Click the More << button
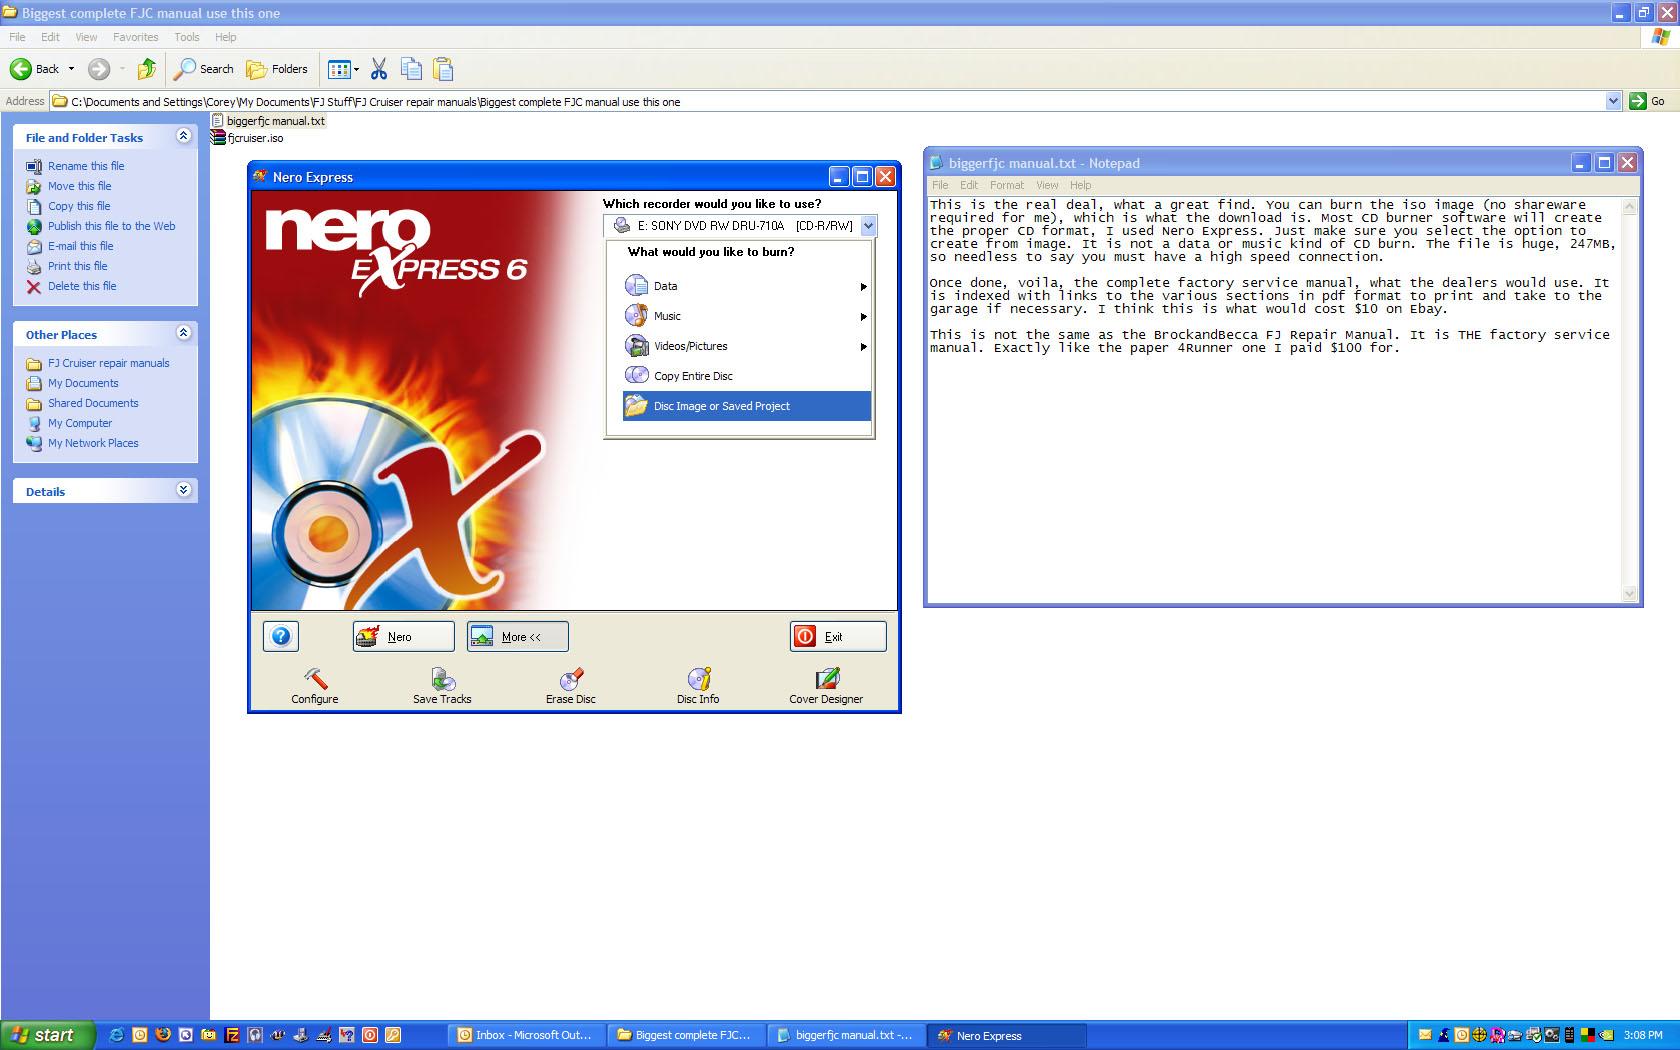 [x=518, y=636]
